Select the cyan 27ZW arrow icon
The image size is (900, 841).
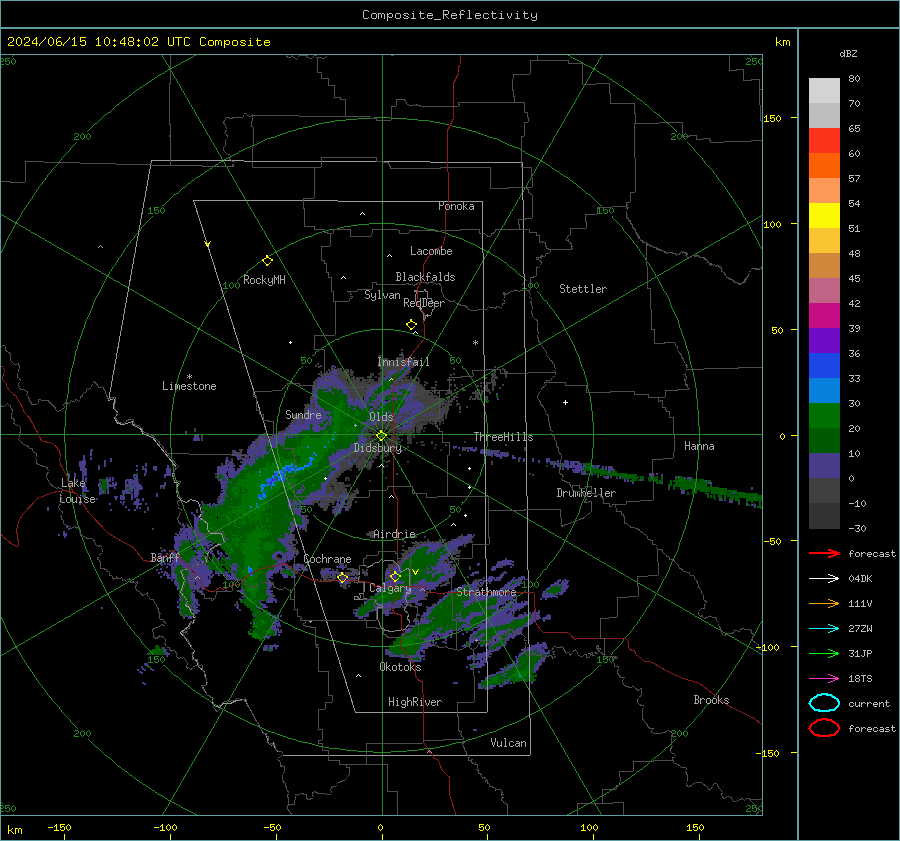824,629
